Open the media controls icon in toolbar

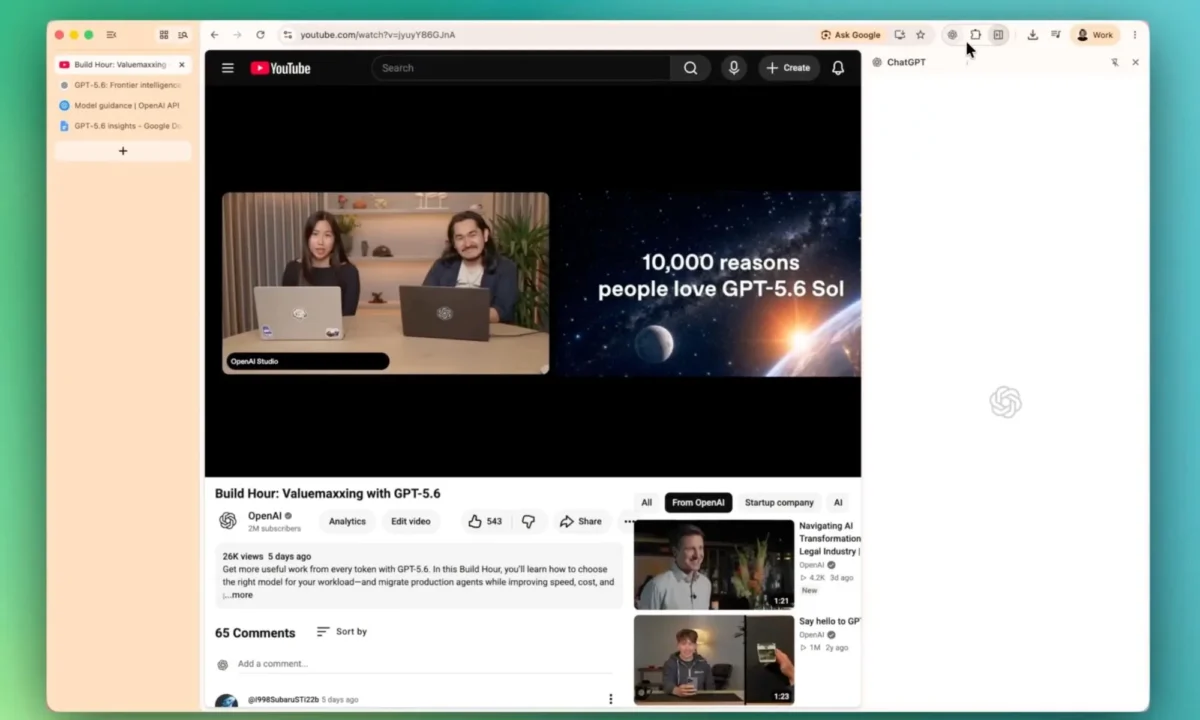click(x=1056, y=35)
